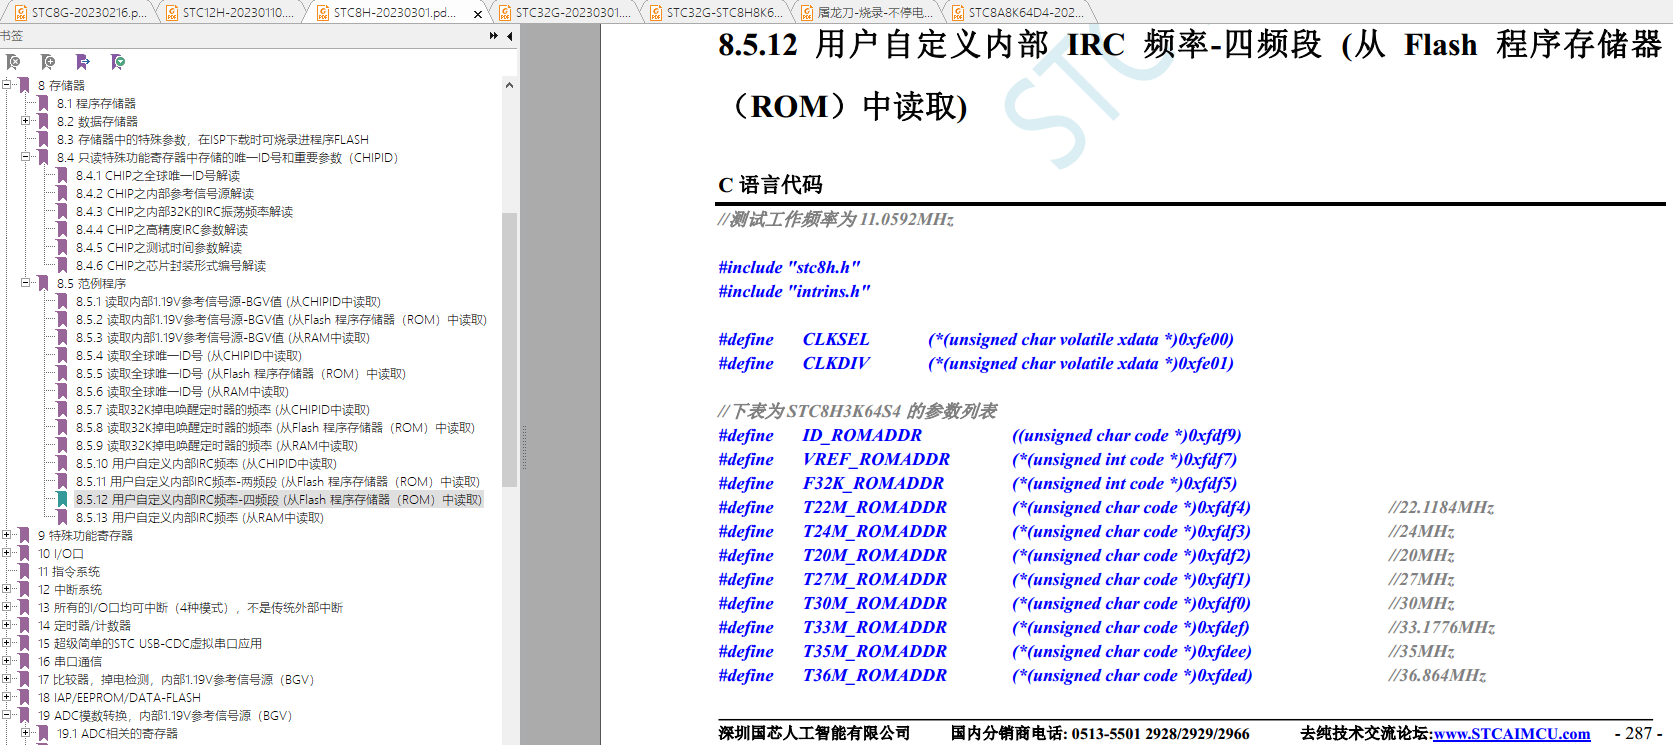1673x745 pixels.
Task: Click the PDF icon on the STC12H-20230110 tab
Action: tap(171, 13)
